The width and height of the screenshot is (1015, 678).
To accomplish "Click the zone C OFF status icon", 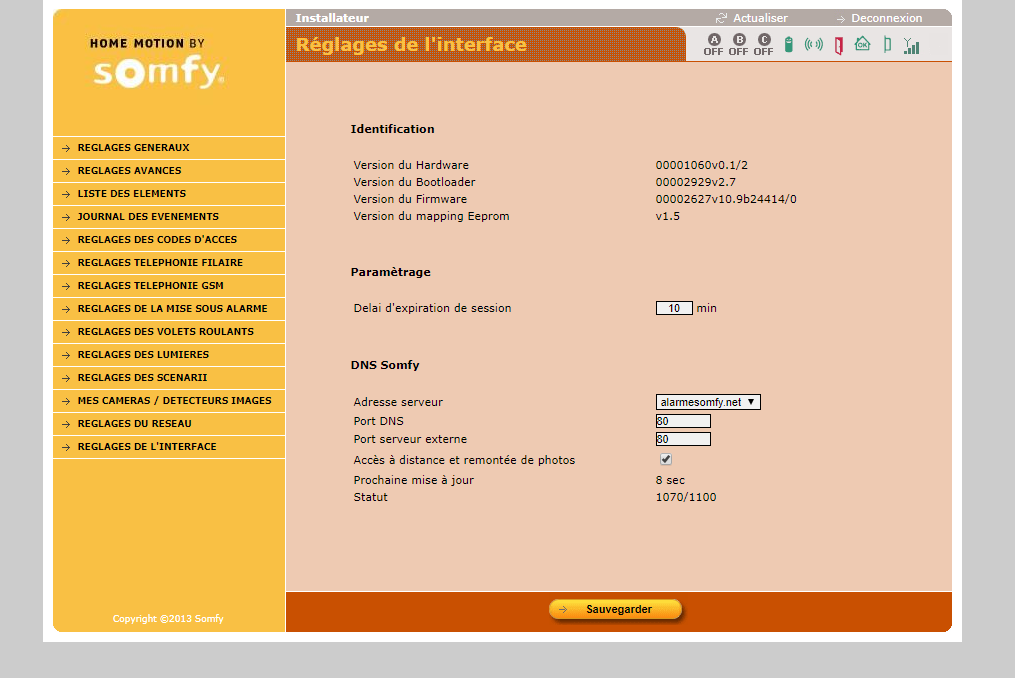I will click(764, 44).
